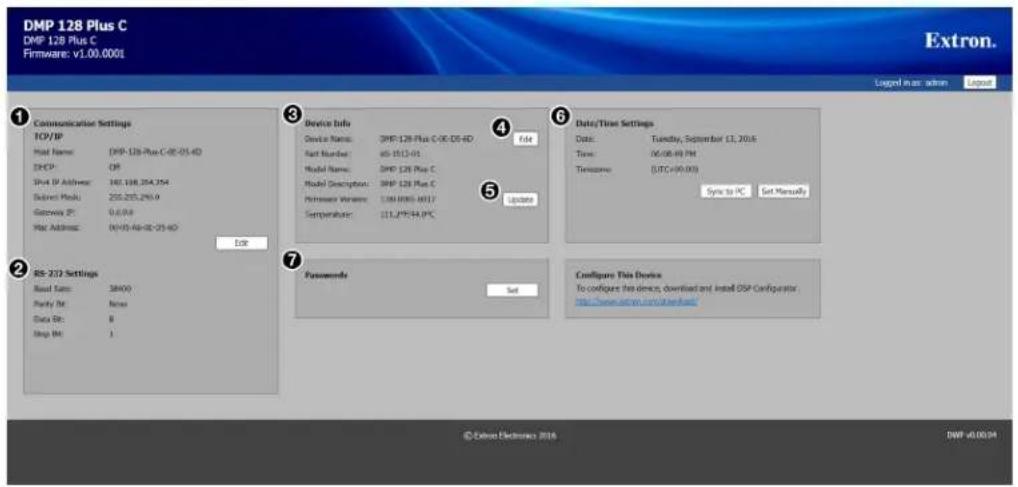
Task: Click the Host Name value
Action: (x=155, y=152)
